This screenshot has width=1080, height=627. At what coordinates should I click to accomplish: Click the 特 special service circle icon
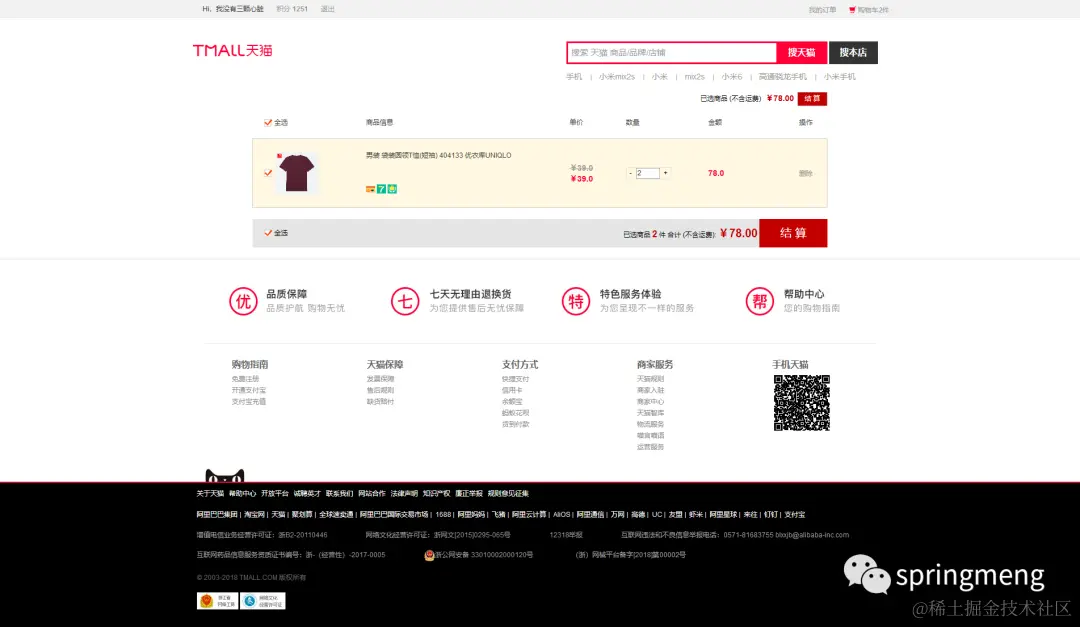pos(576,301)
